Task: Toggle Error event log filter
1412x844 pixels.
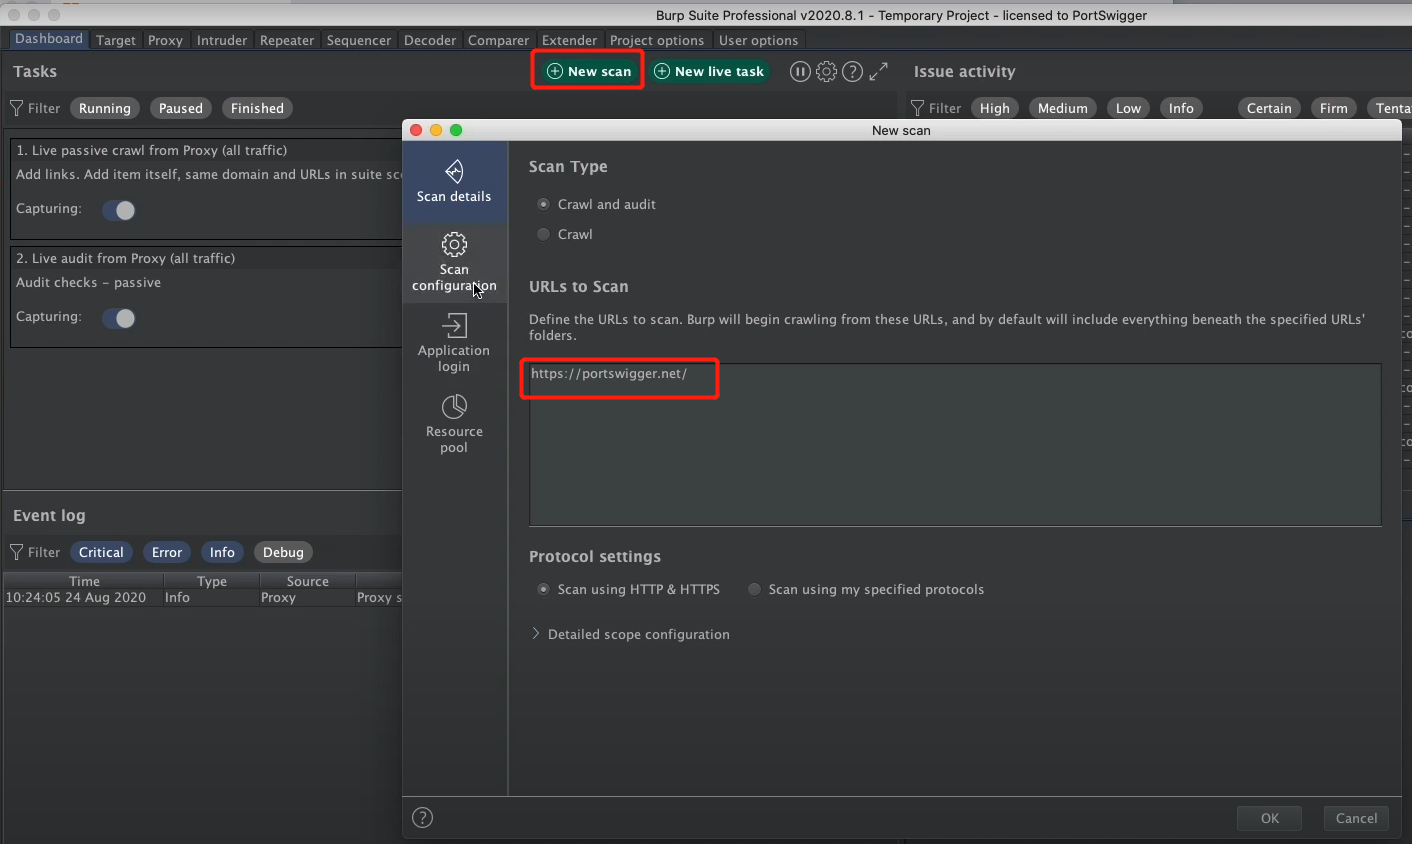Action: pos(167,552)
